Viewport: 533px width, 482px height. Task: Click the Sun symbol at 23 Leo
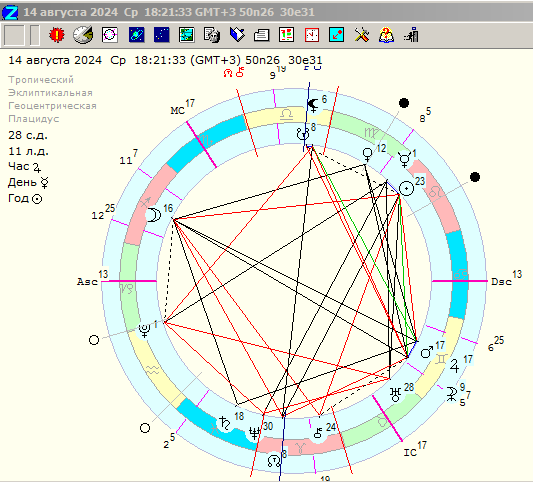tap(407, 188)
